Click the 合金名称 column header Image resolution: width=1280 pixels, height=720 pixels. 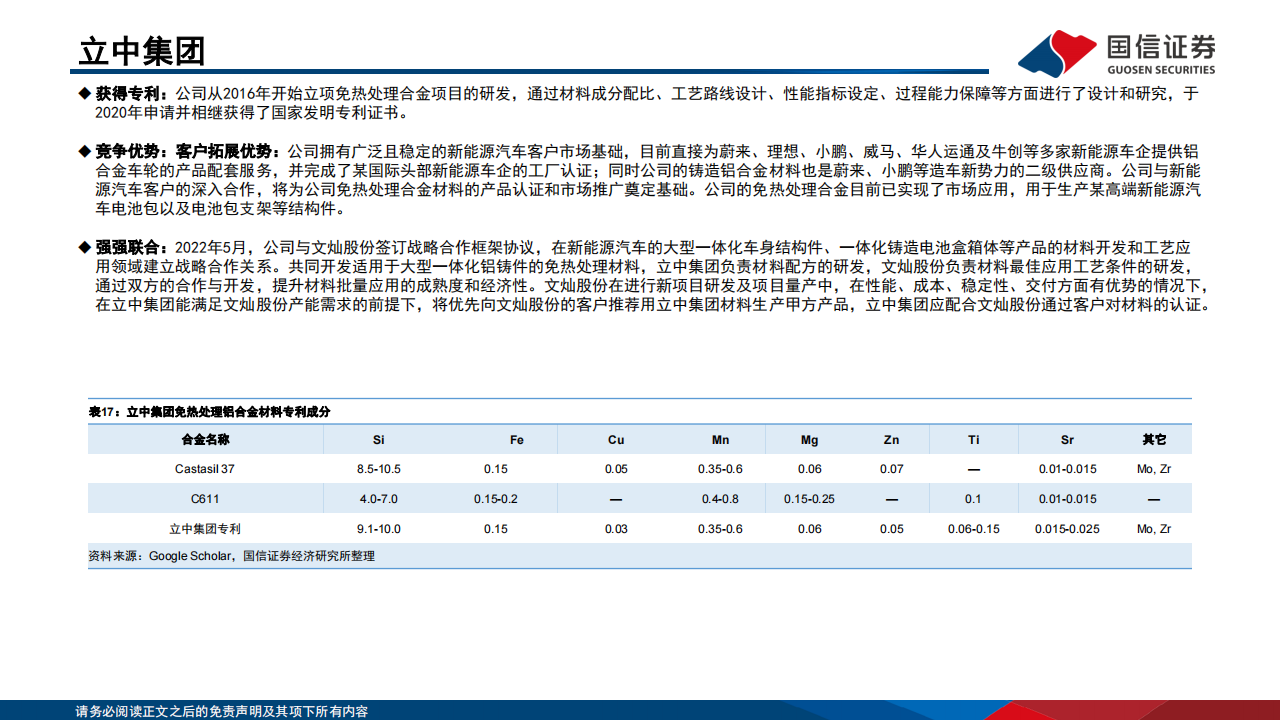click(x=205, y=440)
